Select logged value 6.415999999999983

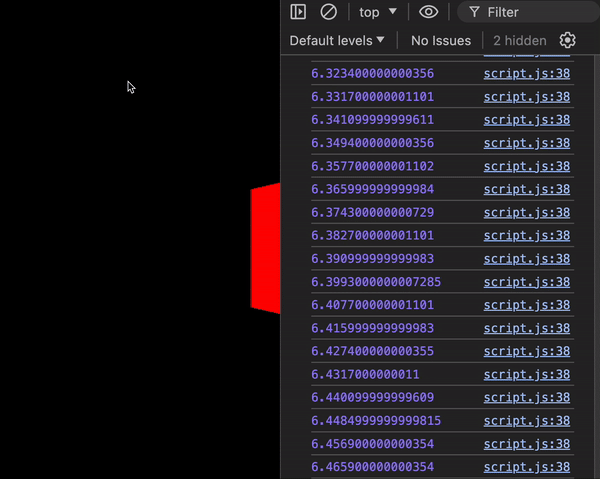coord(372,328)
